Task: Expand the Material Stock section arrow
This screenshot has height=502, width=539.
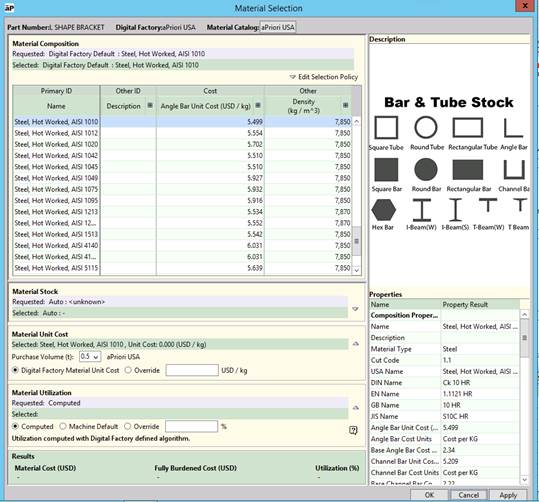Action: click(x=355, y=309)
